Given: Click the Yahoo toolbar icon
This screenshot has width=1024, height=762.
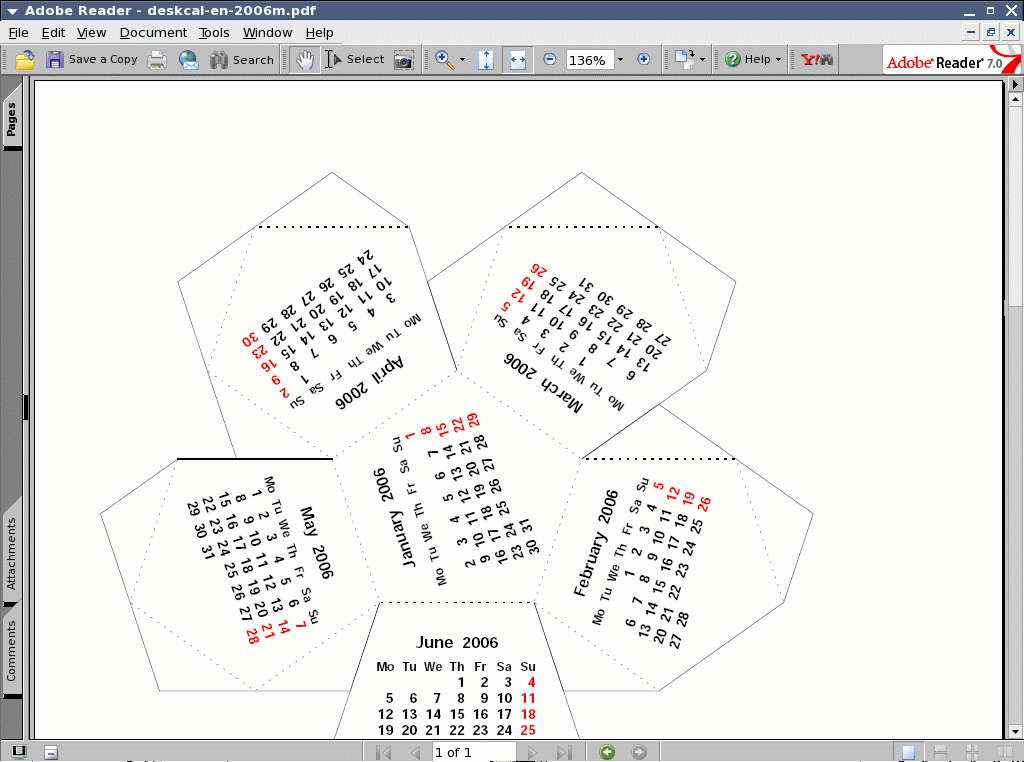Looking at the screenshot, I should (817, 60).
